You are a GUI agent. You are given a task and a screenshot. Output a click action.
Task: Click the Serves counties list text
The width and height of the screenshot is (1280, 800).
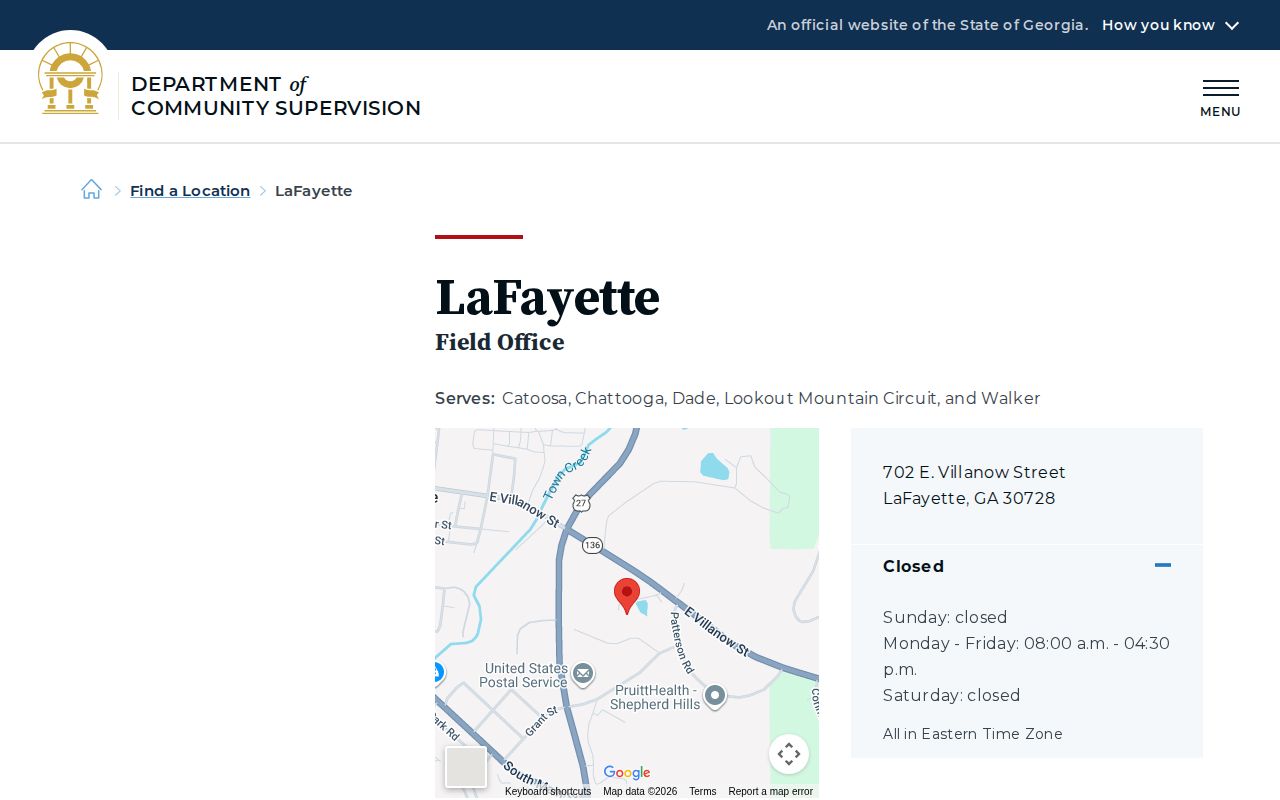point(771,398)
